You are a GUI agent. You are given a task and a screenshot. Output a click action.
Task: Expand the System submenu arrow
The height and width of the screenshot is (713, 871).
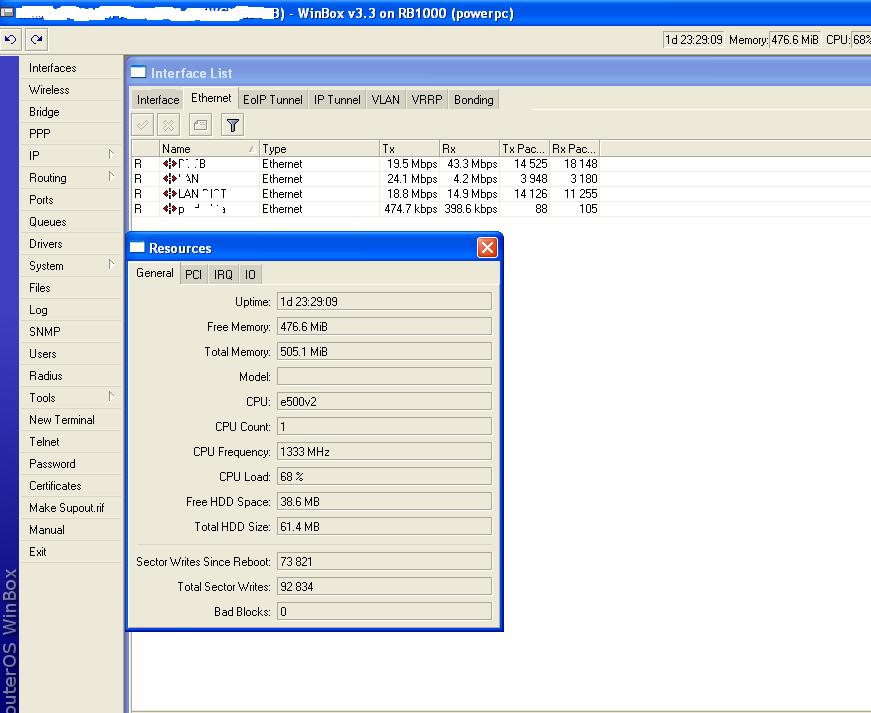pos(111,264)
